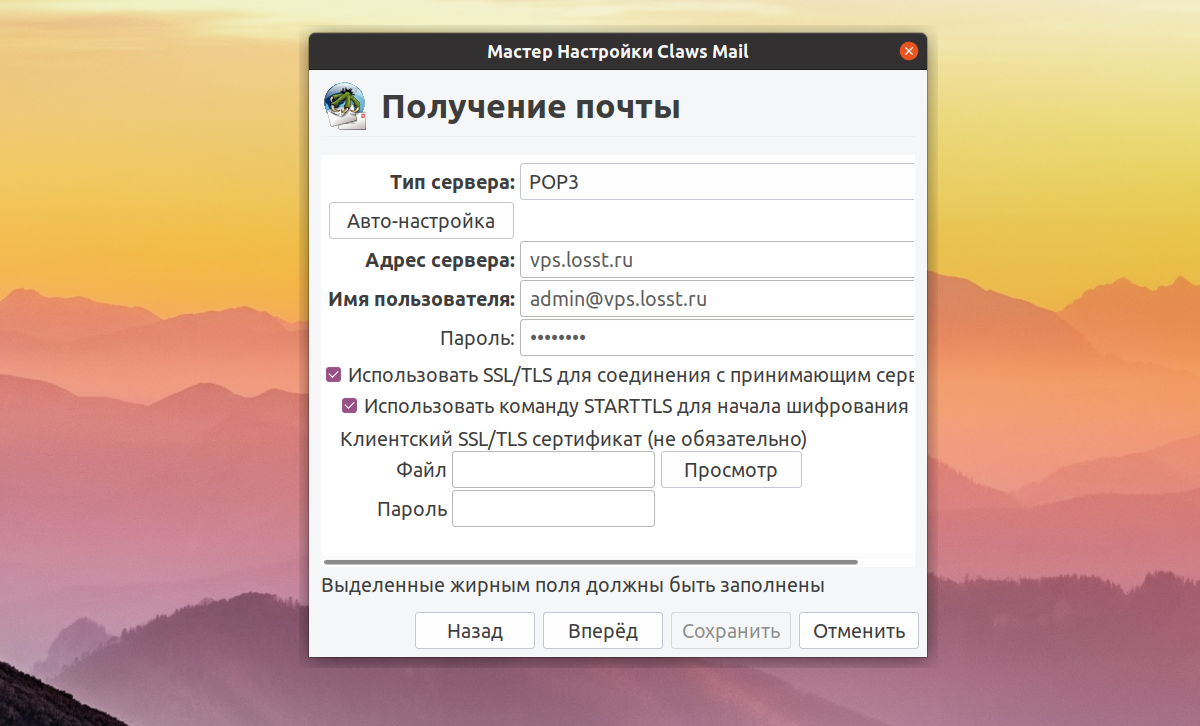The height and width of the screenshot is (726, 1200).
Task: Click the server Пароль masked input field
Action: coord(718,337)
